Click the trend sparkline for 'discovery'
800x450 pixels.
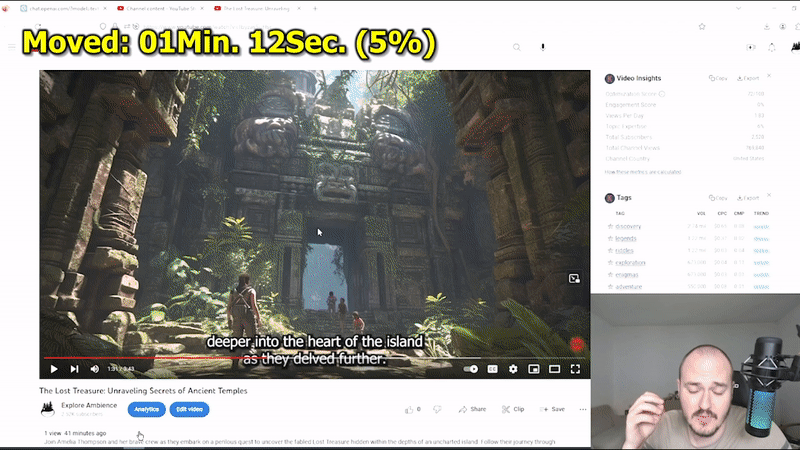pyautogui.click(x=761, y=226)
